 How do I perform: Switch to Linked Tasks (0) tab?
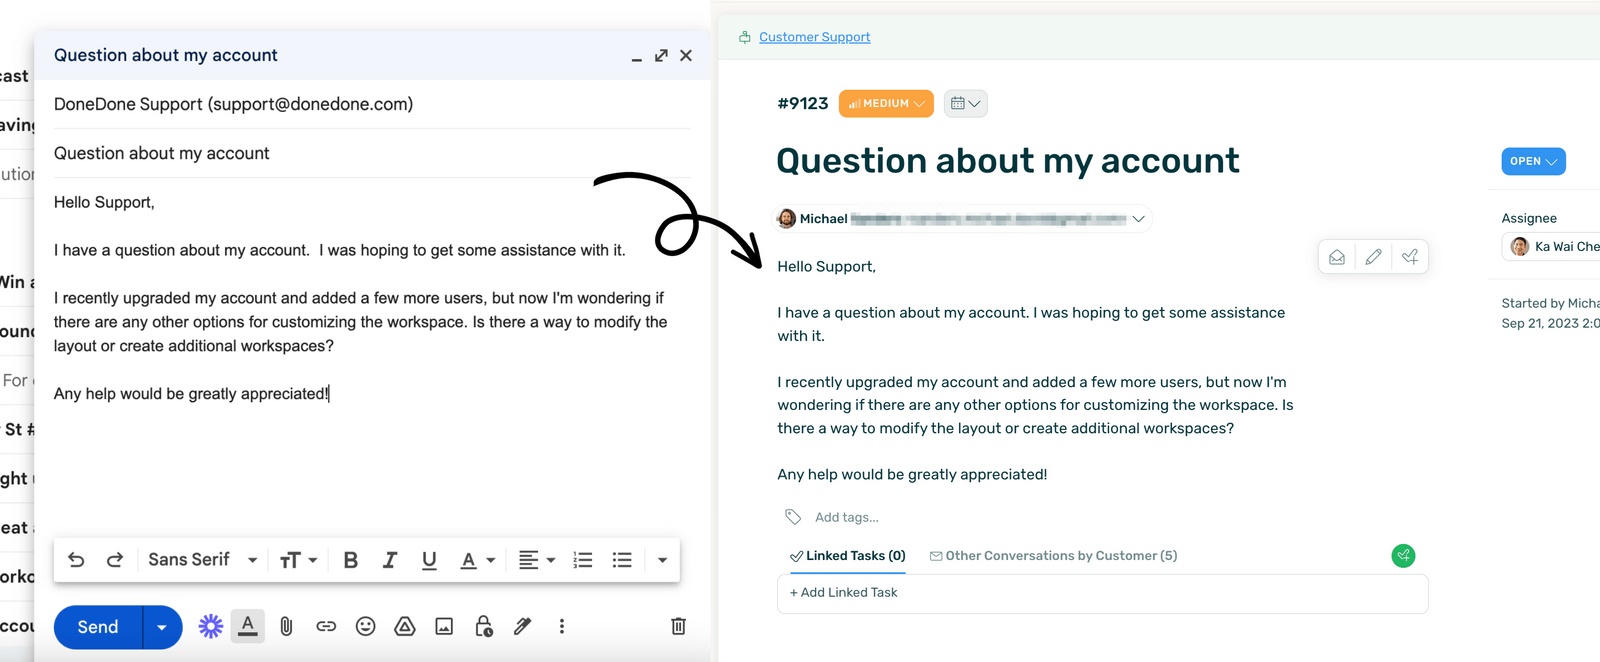coord(848,556)
